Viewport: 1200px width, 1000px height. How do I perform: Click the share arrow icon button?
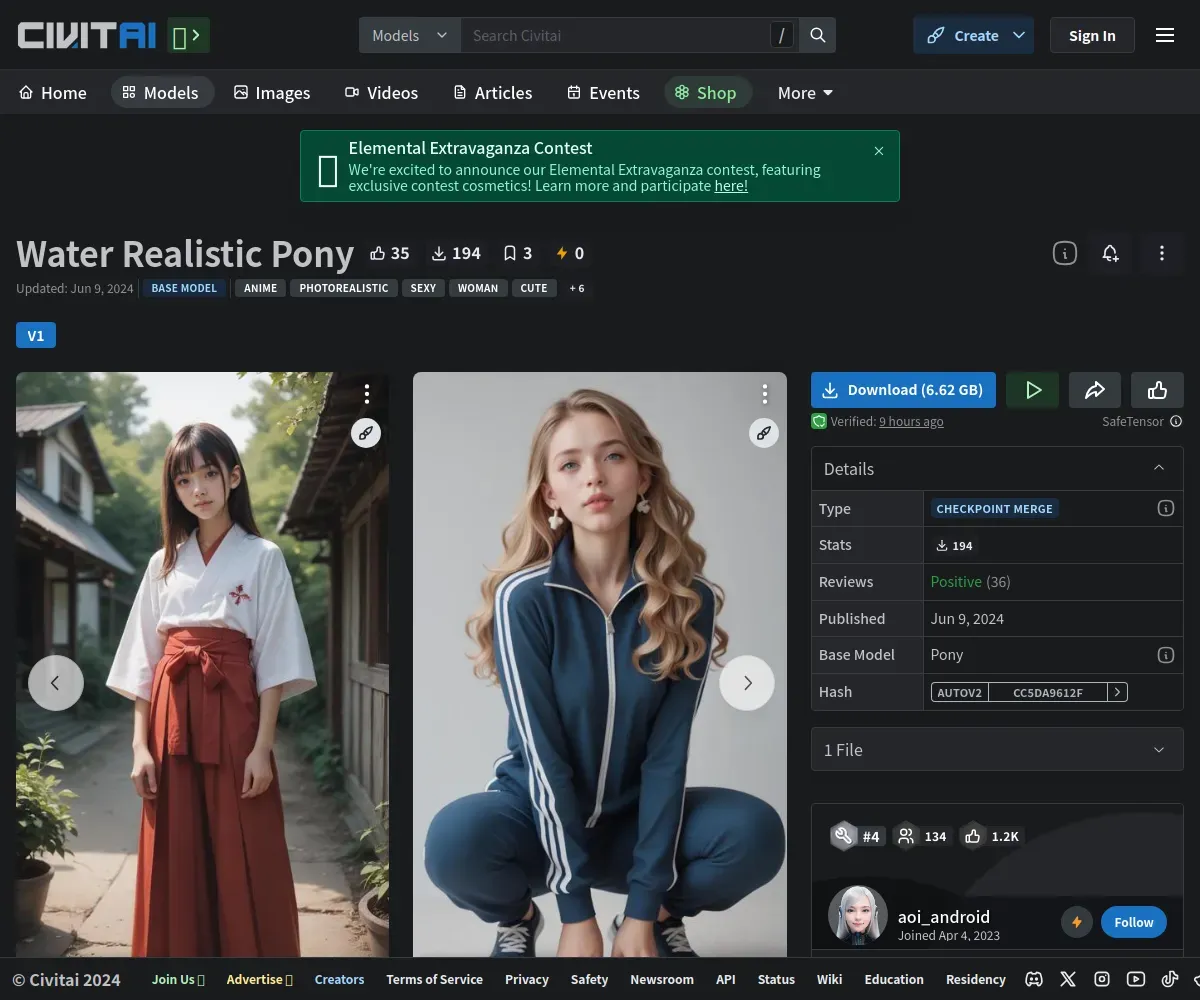pos(1095,390)
